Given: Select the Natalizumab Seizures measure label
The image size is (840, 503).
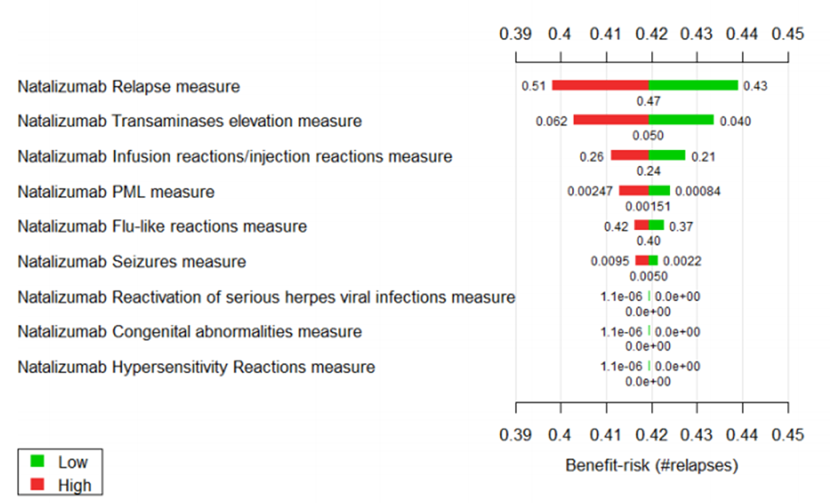Looking at the screenshot, I should point(131,262).
